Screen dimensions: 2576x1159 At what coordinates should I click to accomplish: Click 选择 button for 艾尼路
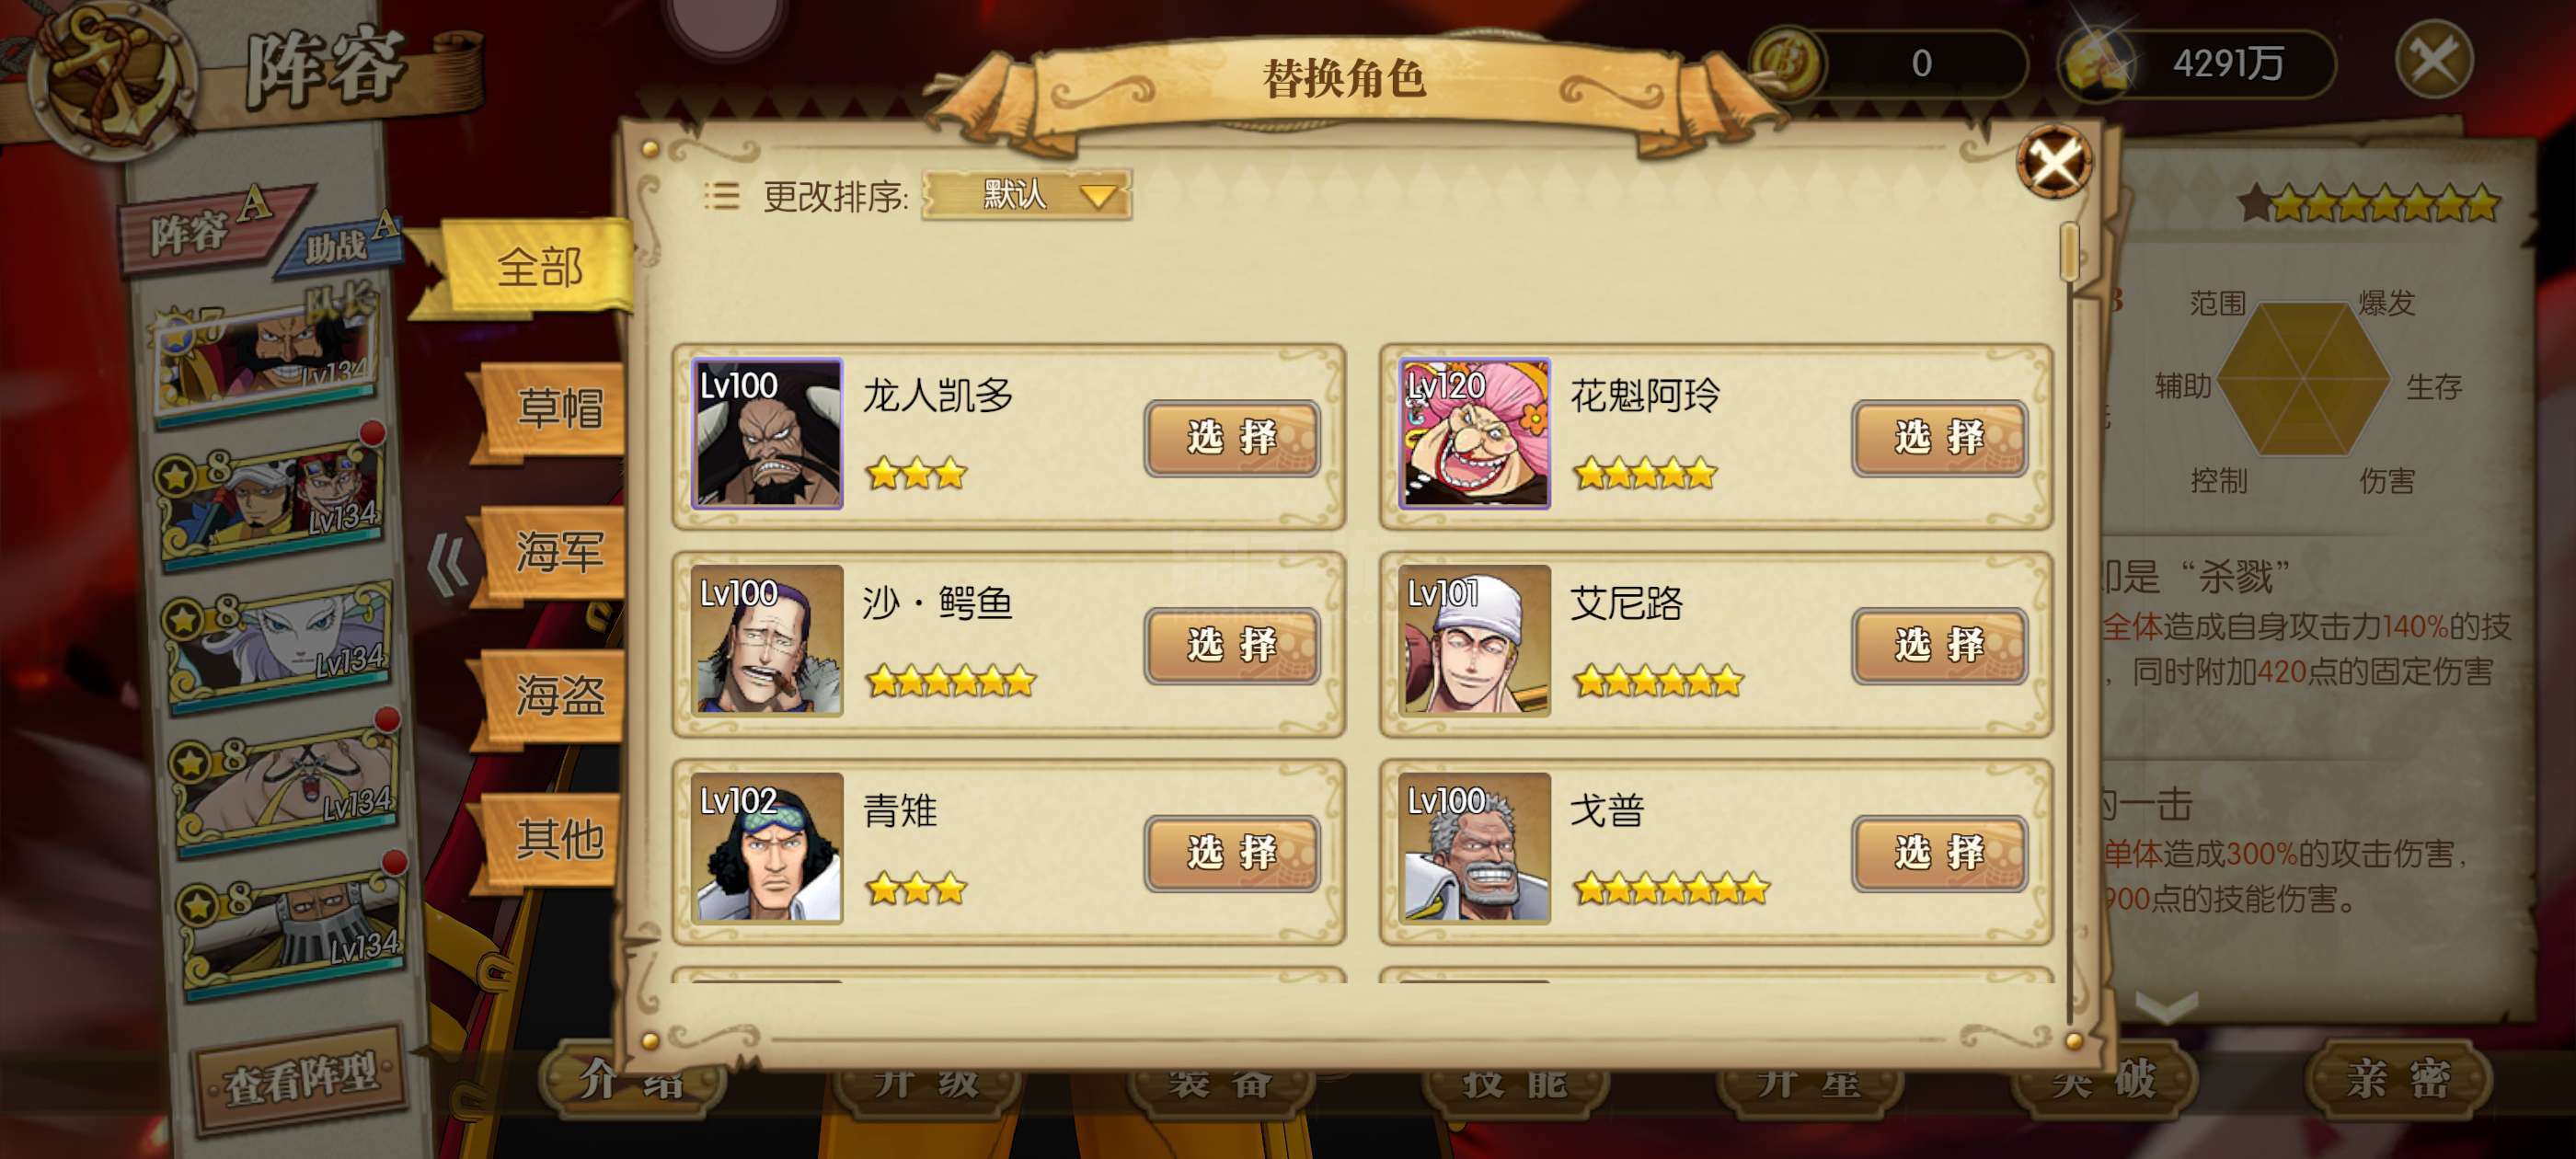[1939, 645]
